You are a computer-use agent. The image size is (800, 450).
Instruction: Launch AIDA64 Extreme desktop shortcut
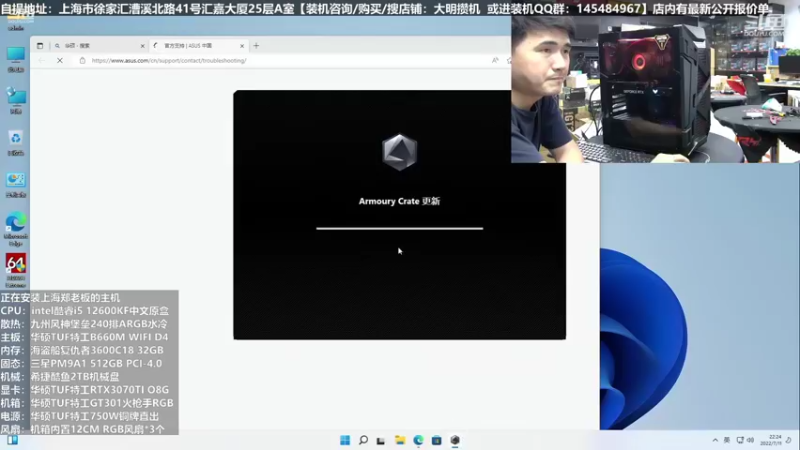(x=16, y=270)
